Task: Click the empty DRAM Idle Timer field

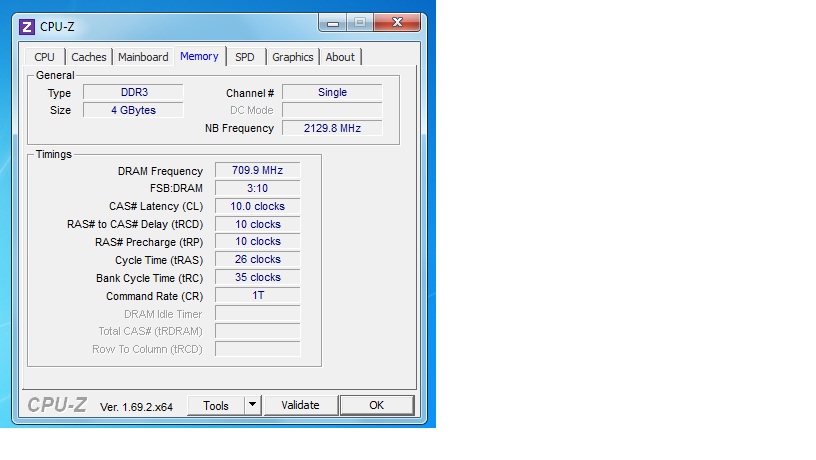Action: pos(258,313)
